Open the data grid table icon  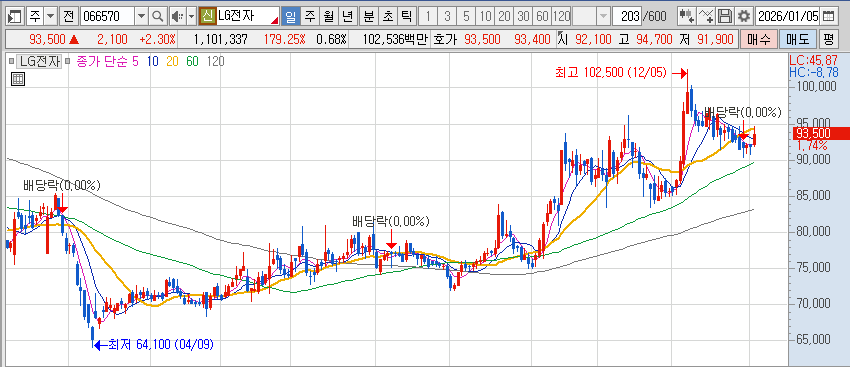pyautogui.click(x=17, y=80)
